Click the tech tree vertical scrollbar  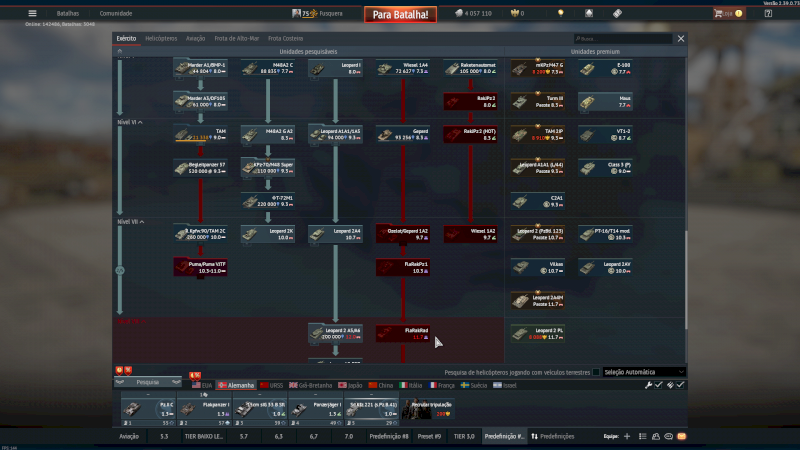[685, 270]
